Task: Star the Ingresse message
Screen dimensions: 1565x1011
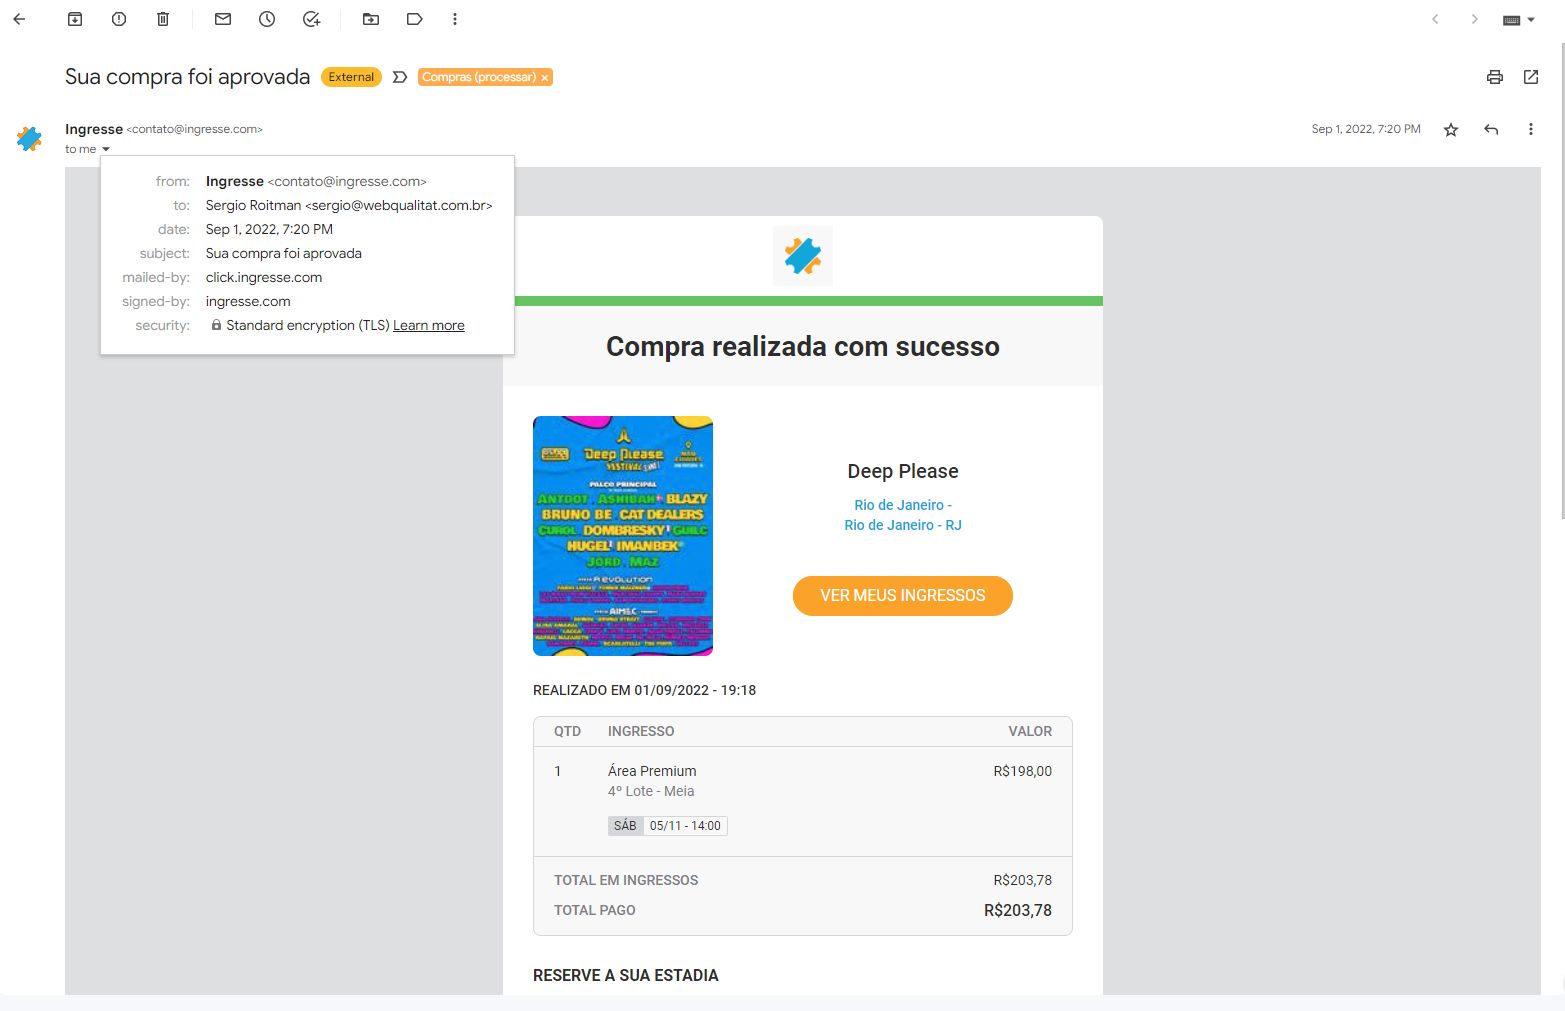Action: click(x=1451, y=129)
